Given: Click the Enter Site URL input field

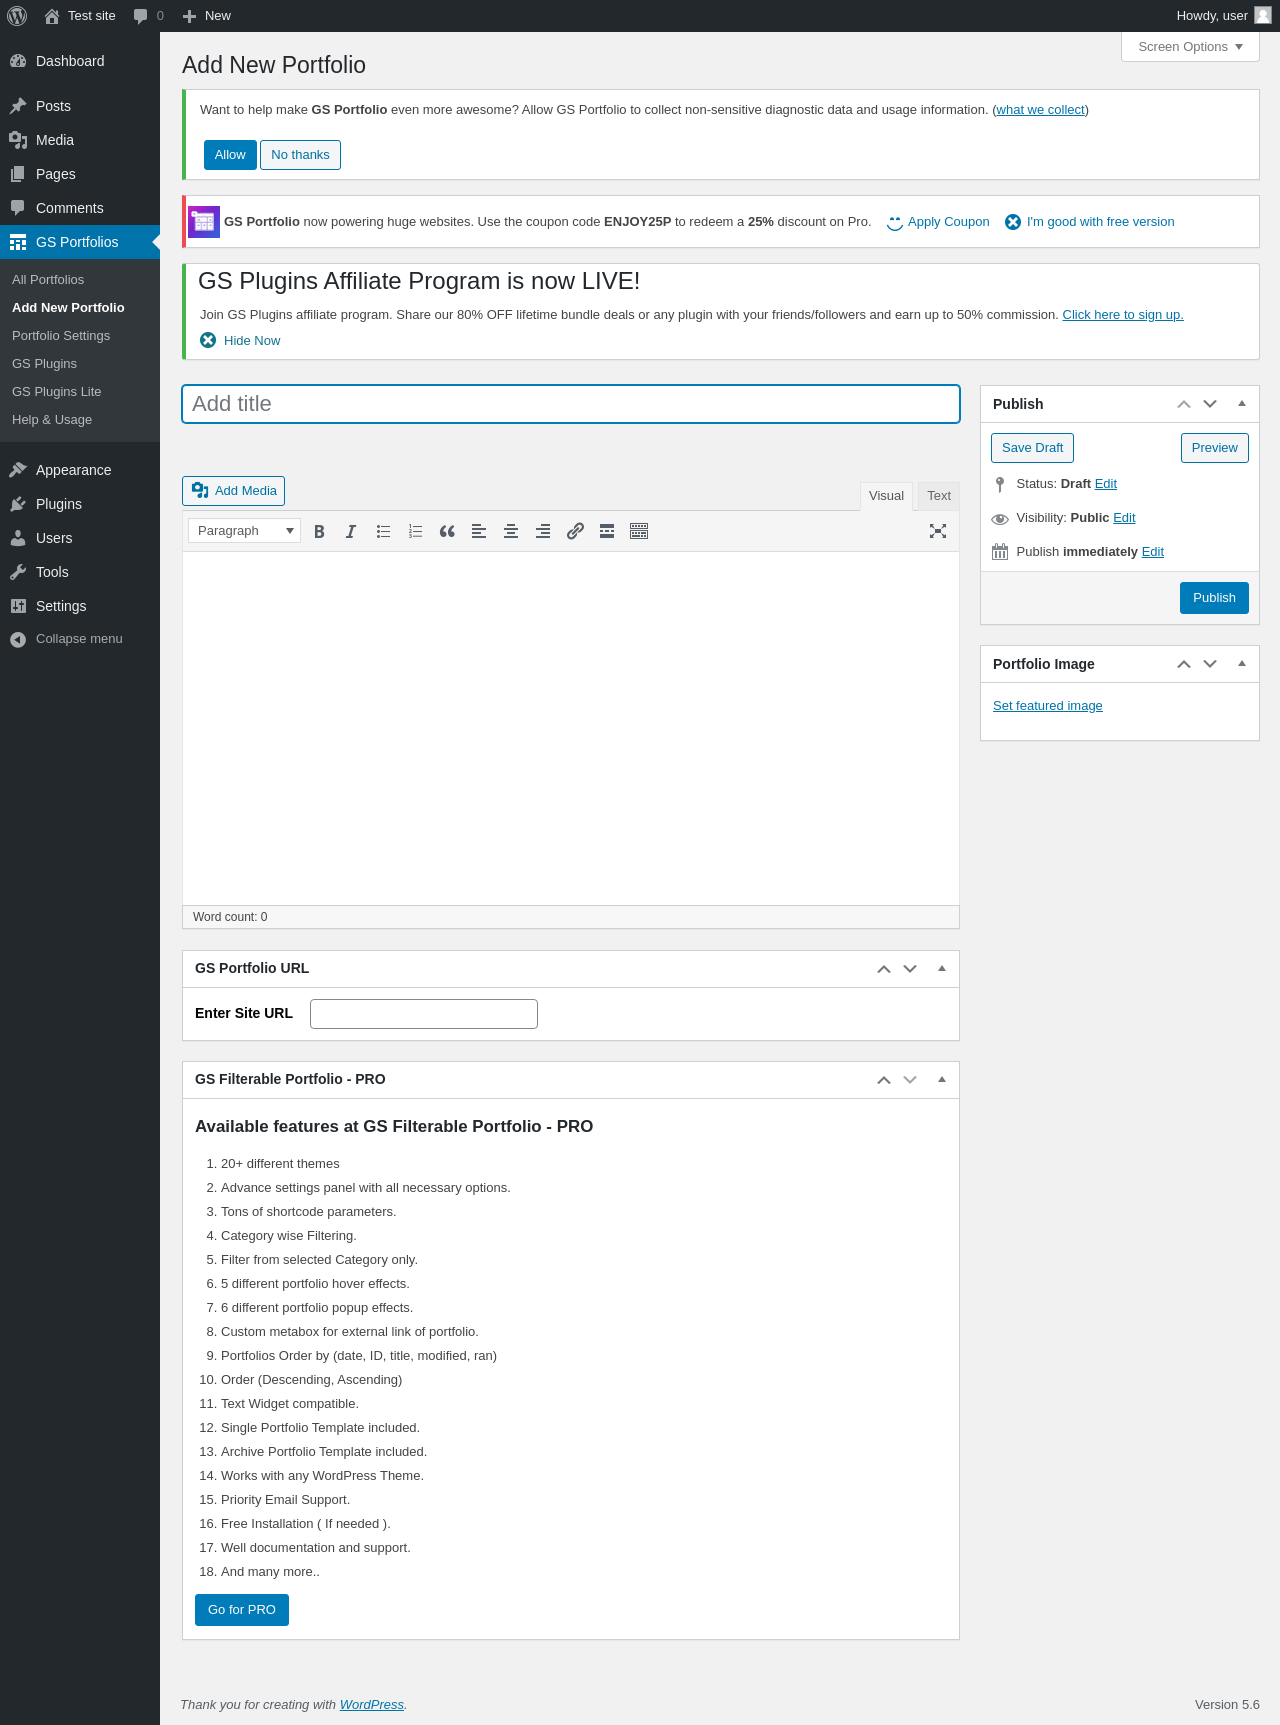Looking at the screenshot, I should 424,1014.
